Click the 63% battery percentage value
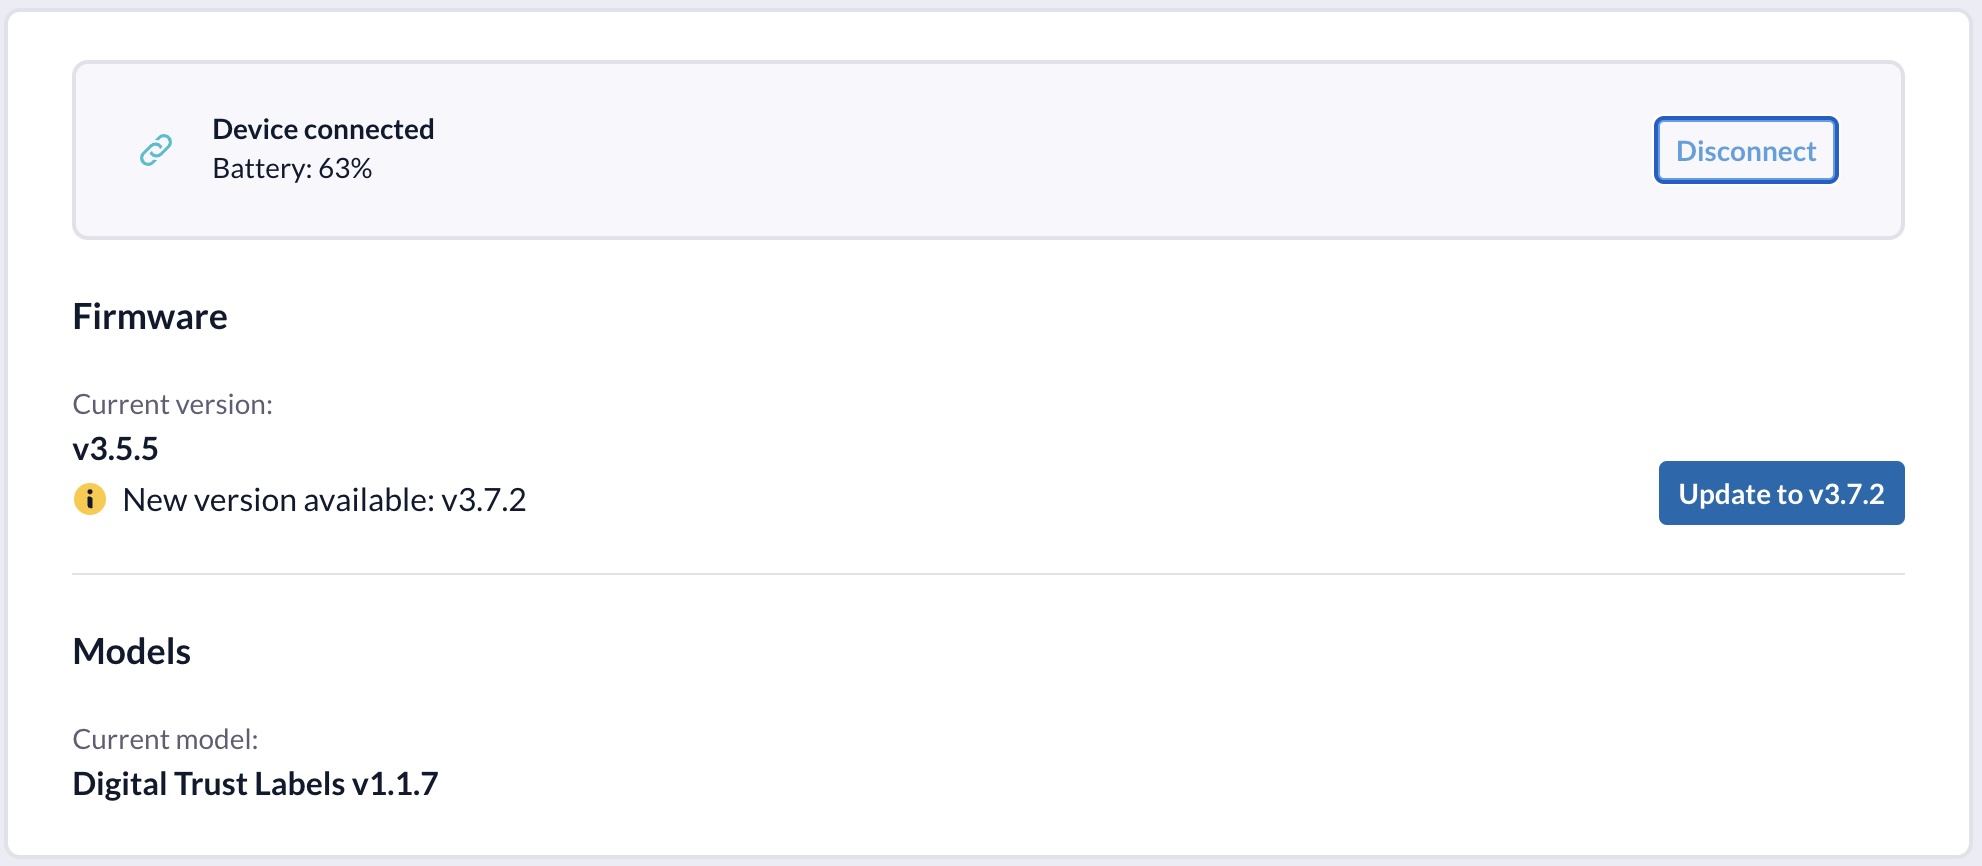The width and height of the screenshot is (1982, 866). tap(345, 169)
